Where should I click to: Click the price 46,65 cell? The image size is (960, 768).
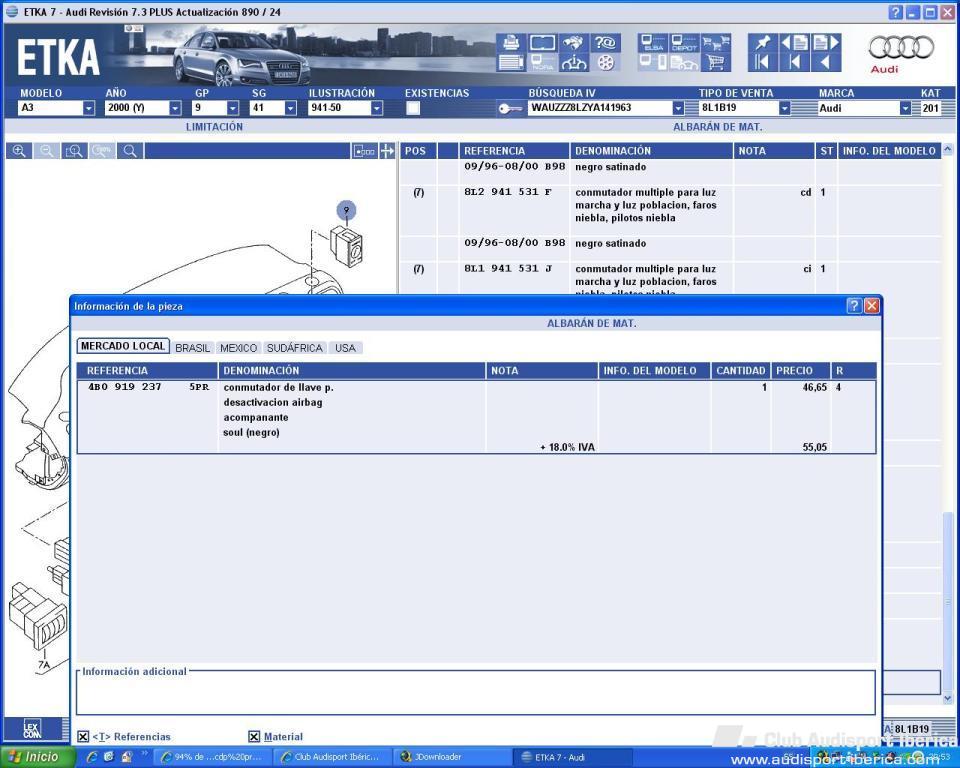[x=814, y=387]
